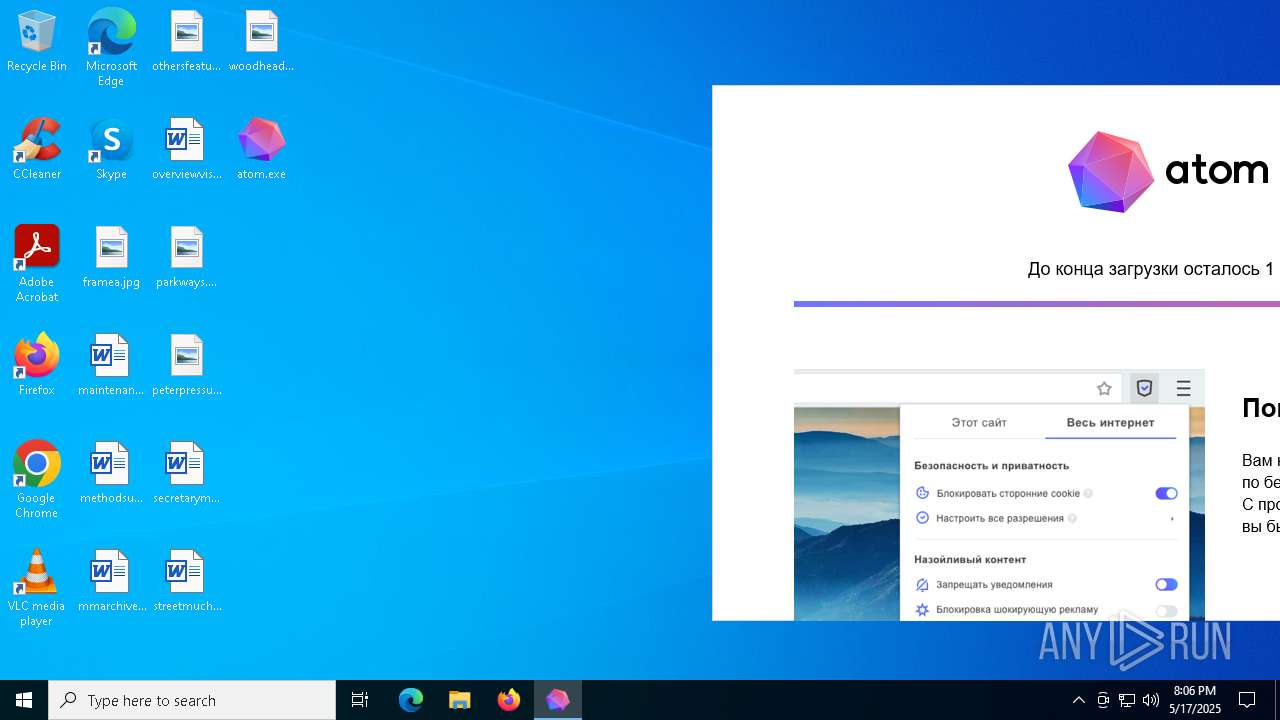This screenshot has width=1280, height=720.
Task: Open Task View on the taskbar
Action: (x=360, y=700)
